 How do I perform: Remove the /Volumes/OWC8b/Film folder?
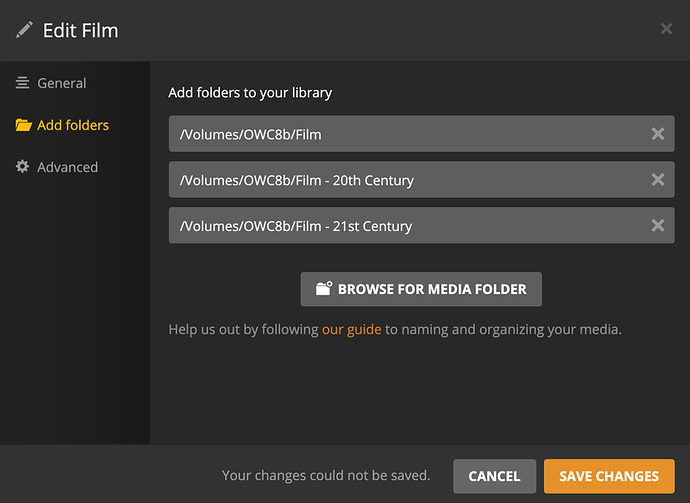tap(657, 134)
